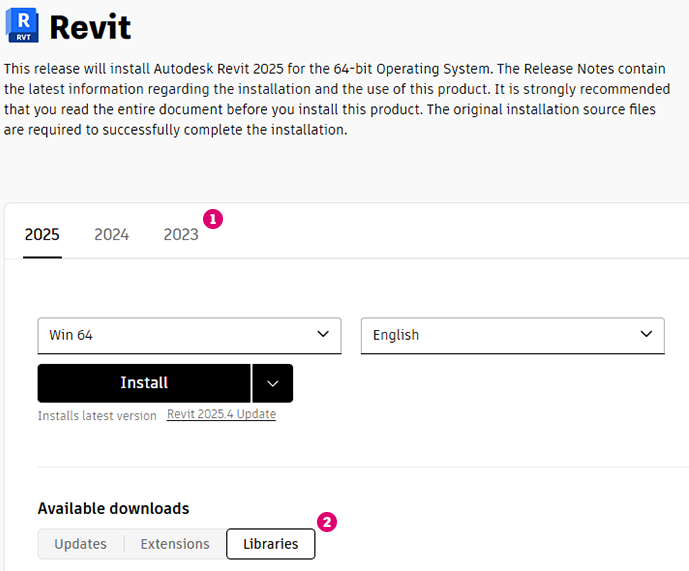Viewport: 689px width, 571px height.
Task: Select the Updates segment under Available downloads
Action: pos(81,544)
